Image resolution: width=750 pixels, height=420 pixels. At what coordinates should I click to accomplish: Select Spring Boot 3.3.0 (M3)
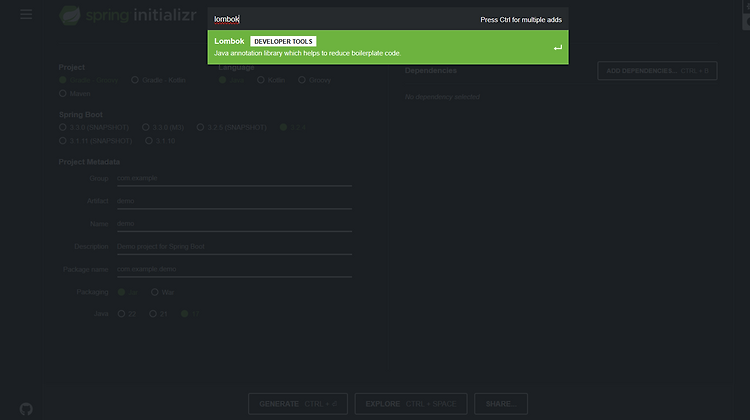163,127
